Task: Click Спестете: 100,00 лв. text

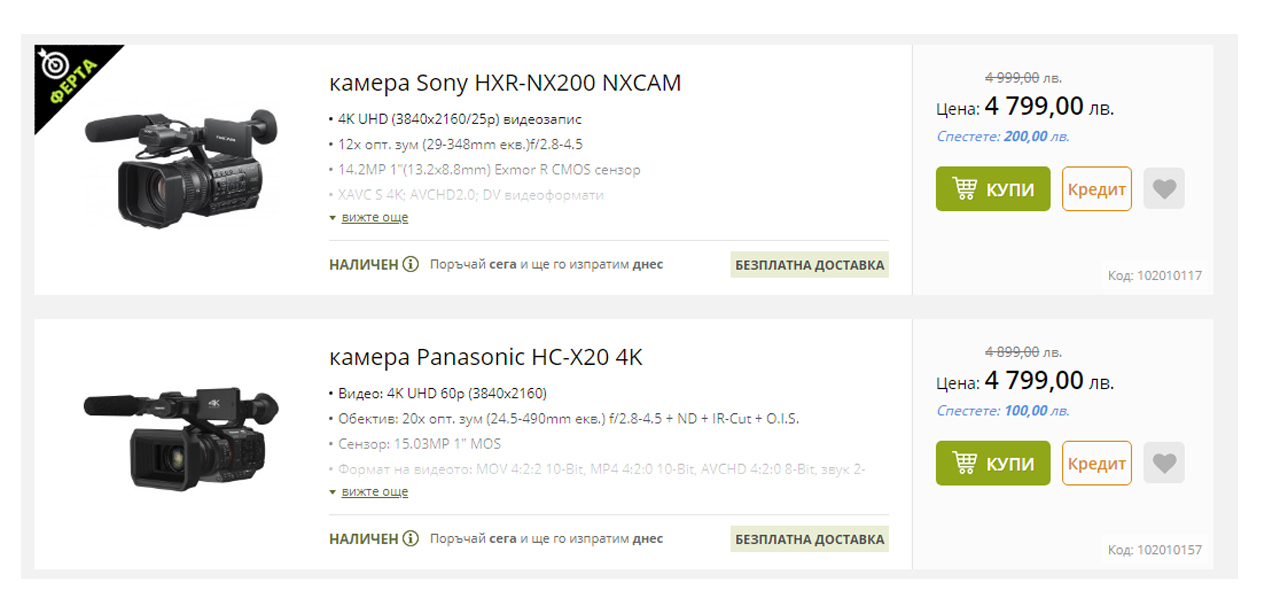Action: 1003,410
